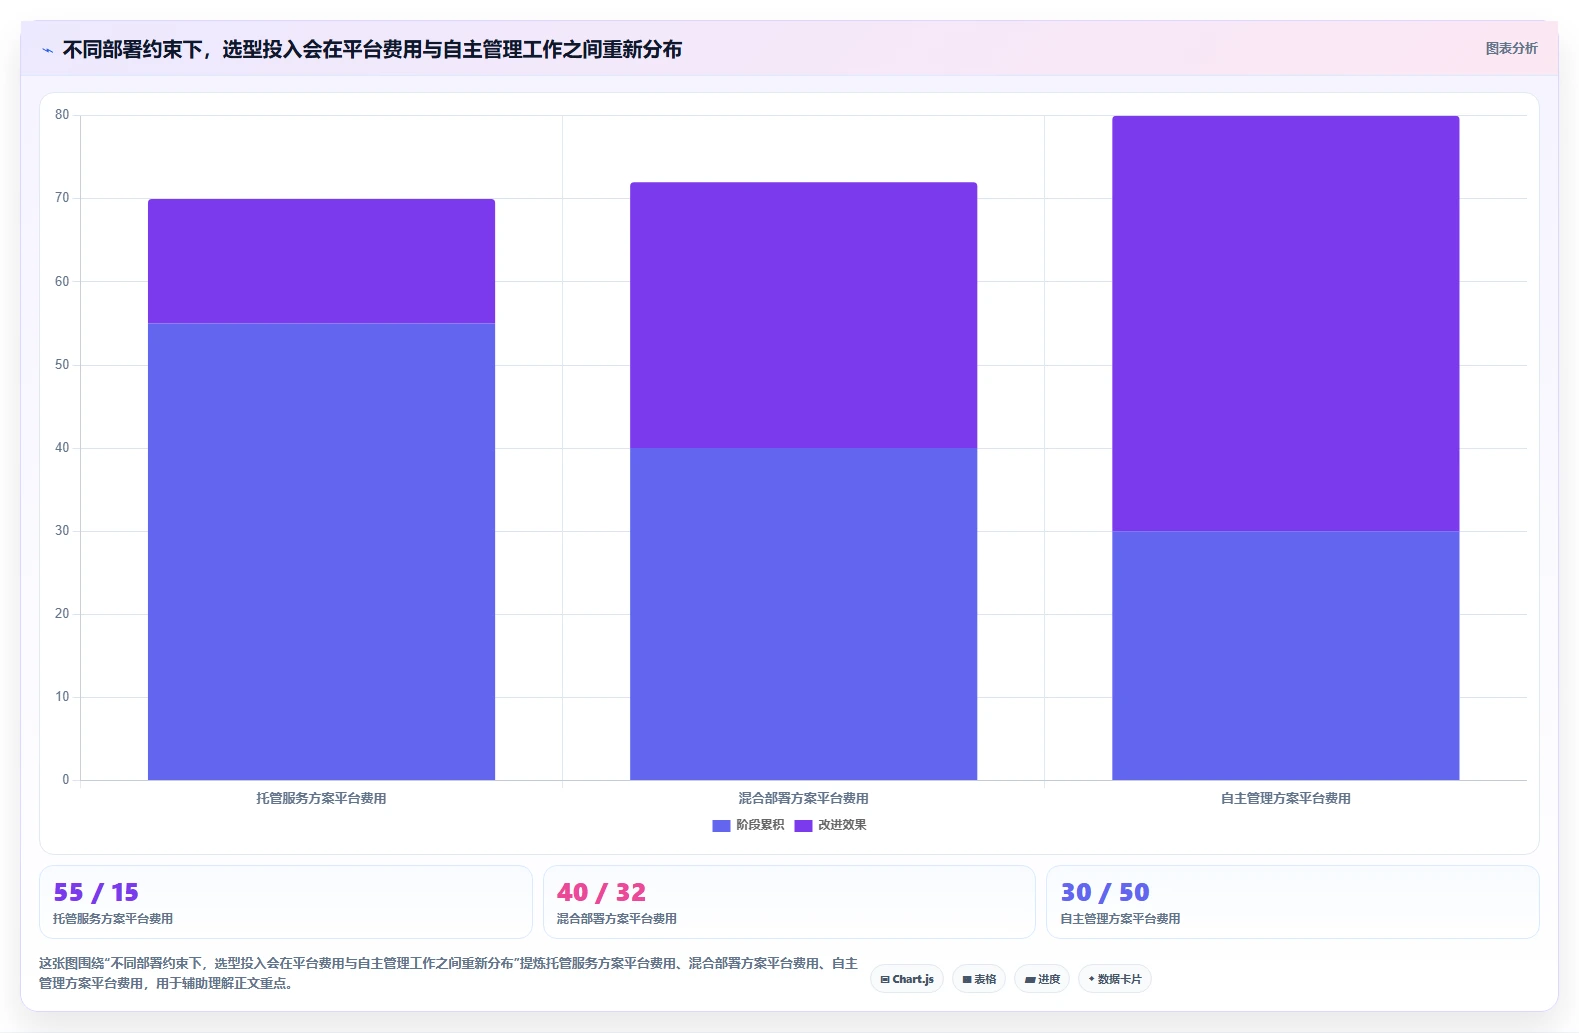The width and height of the screenshot is (1579, 1033).
Task: Click the 混合部署方案平台费用 caption under 40 / 32
Action: tap(617, 919)
